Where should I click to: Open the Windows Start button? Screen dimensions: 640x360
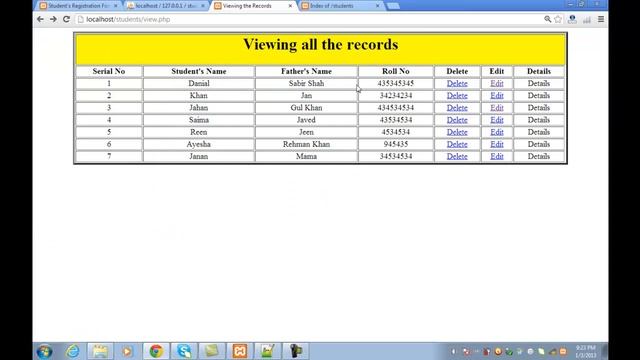point(44,351)
